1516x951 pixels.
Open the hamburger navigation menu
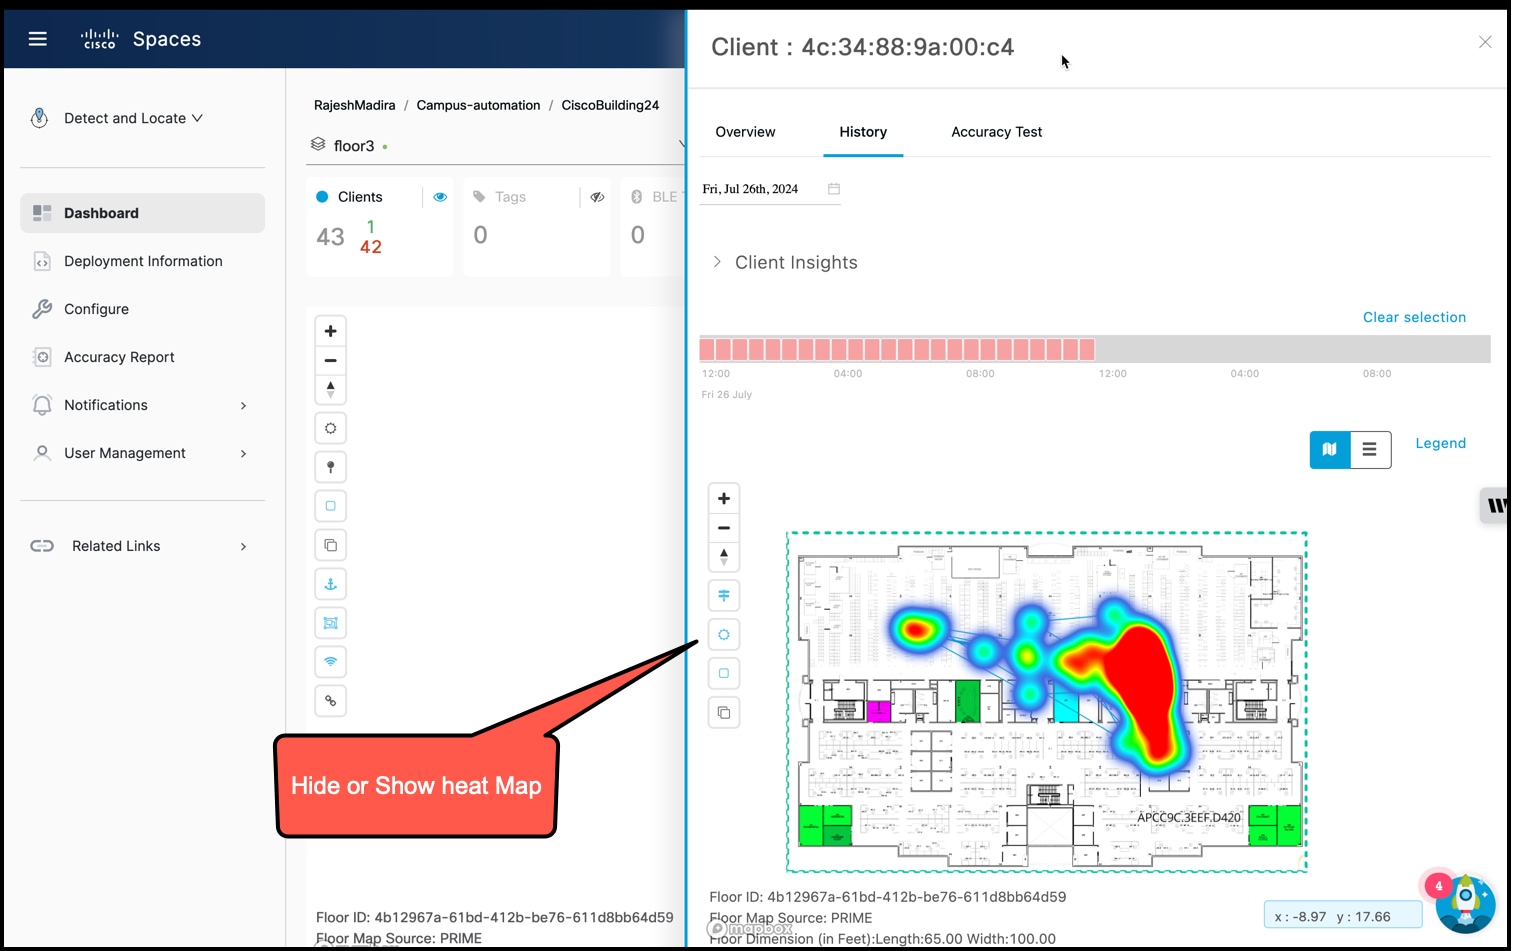coord(38,39)
